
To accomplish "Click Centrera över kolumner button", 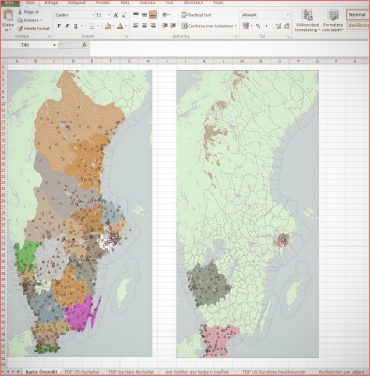I will pos(209,26).
